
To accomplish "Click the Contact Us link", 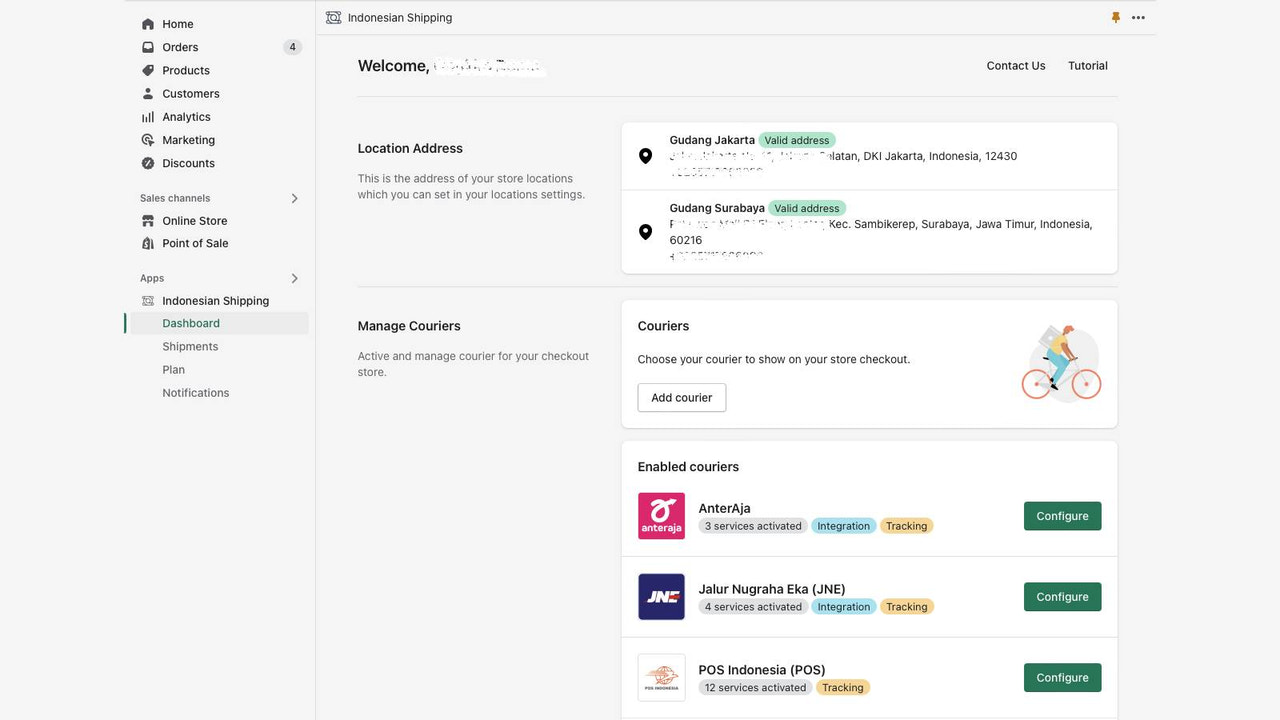I will click(1016, 66).
